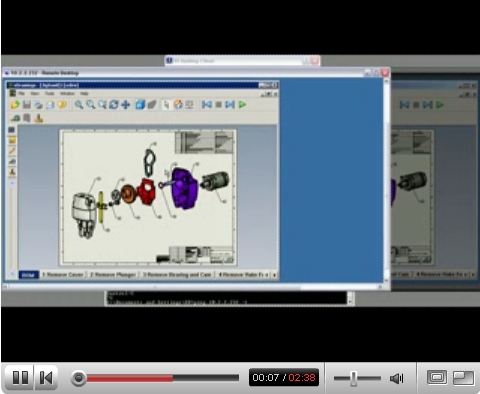Click the console window scroll down arrow
Screen dimensions: 480x394
pos(350,301)
